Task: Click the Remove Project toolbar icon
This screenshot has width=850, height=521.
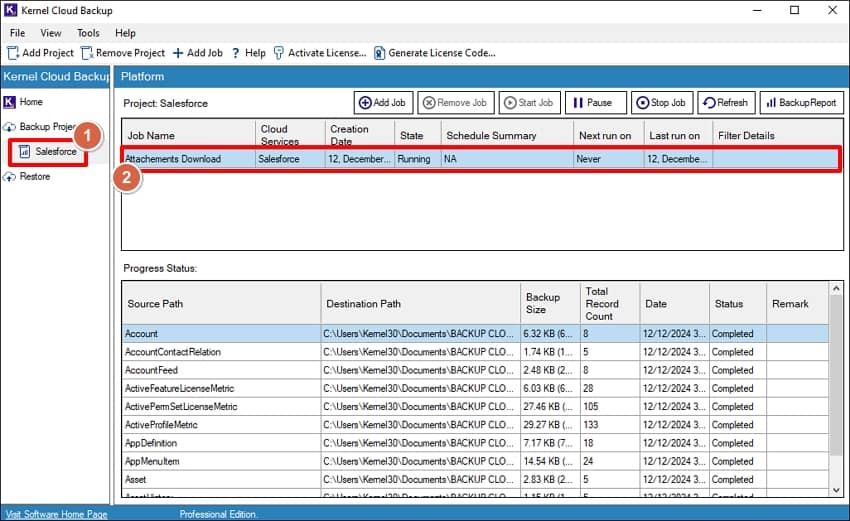Action: coord(86,53)
